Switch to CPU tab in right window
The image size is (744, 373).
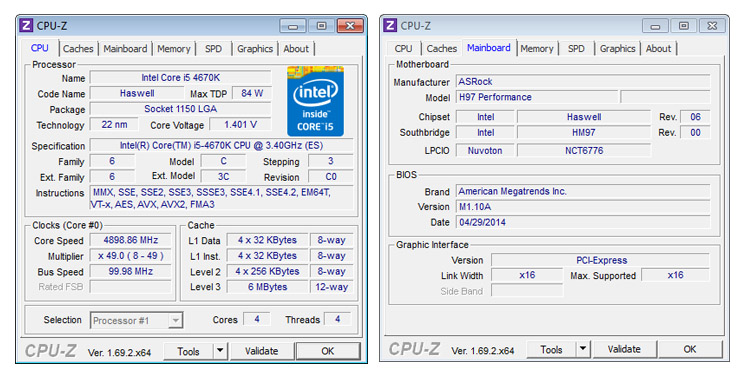point(403,48)
